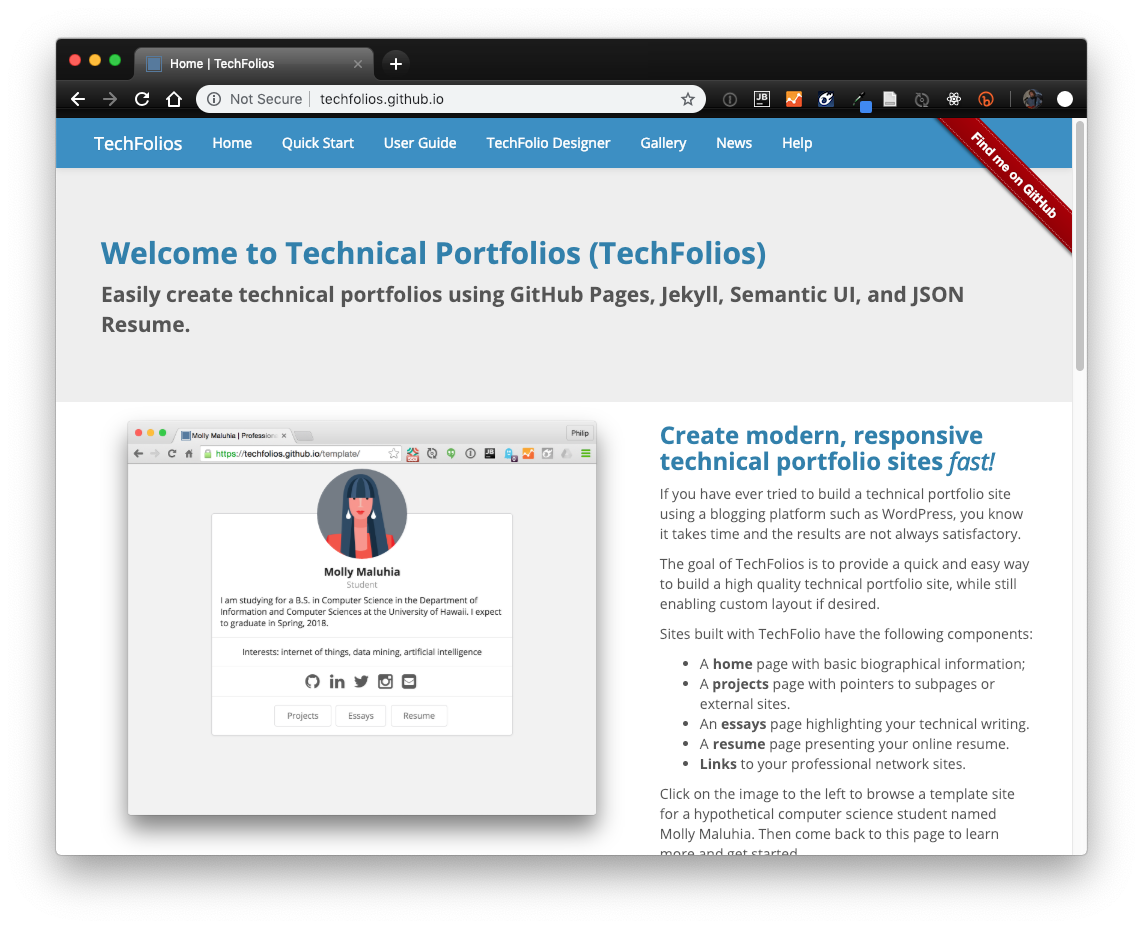The width and height of the screenshot is (1143, 929).
Task: Close the Home | TechFolios tab
Action: [358, 64]
